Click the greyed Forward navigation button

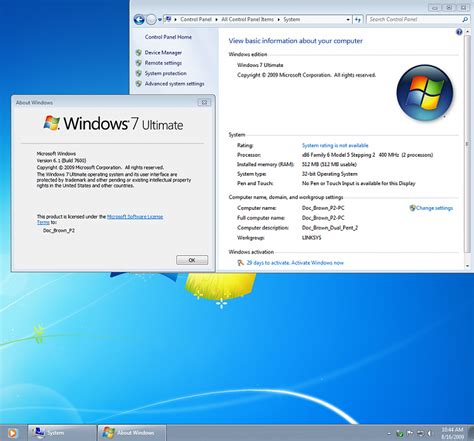pyautogui.click(x=151, y=20)
